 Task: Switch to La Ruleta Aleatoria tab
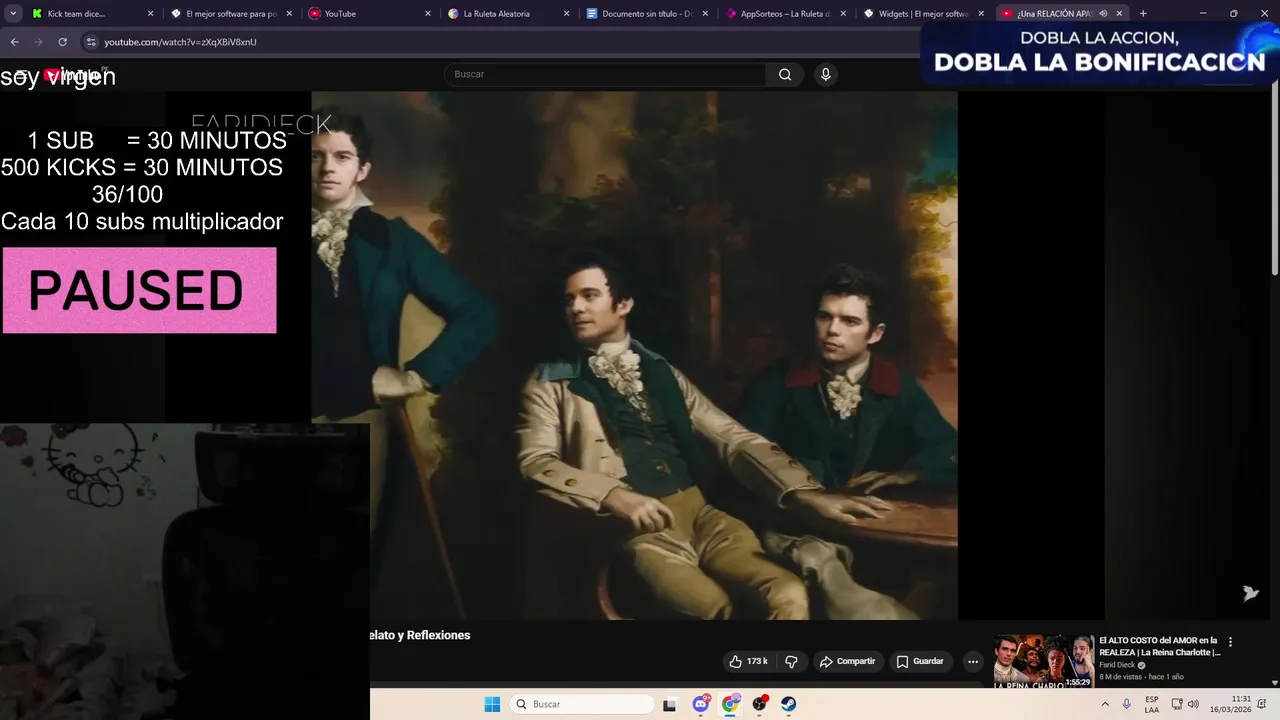point(508,14)
